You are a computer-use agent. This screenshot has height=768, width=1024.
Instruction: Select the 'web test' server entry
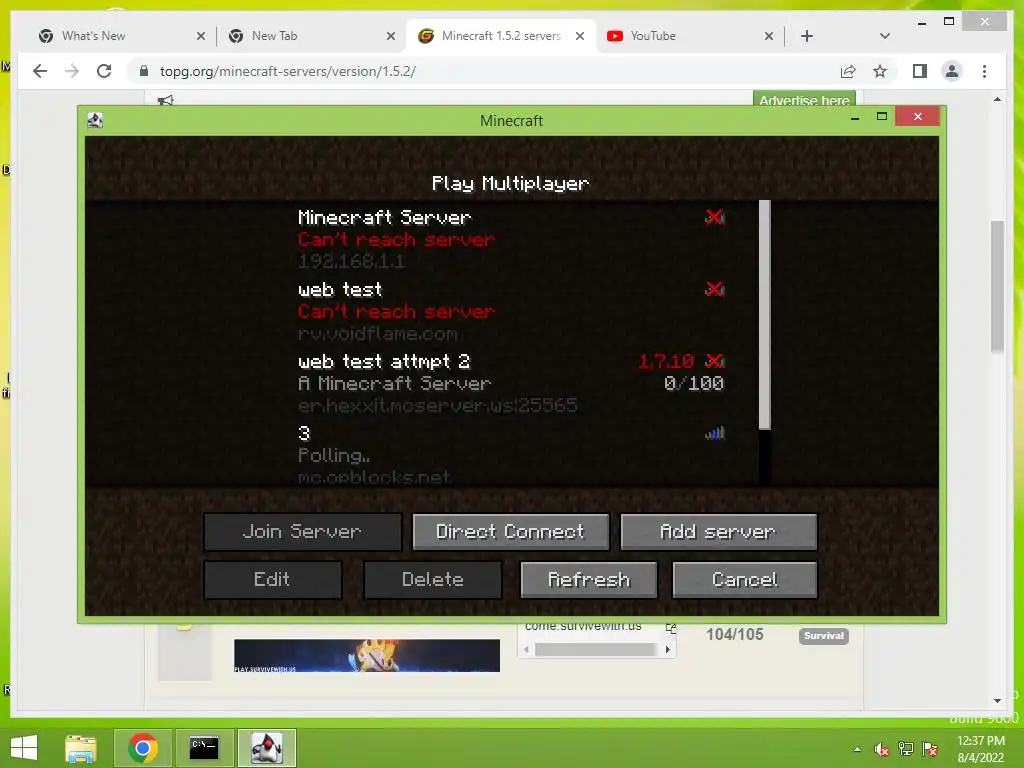coord(511,311)
